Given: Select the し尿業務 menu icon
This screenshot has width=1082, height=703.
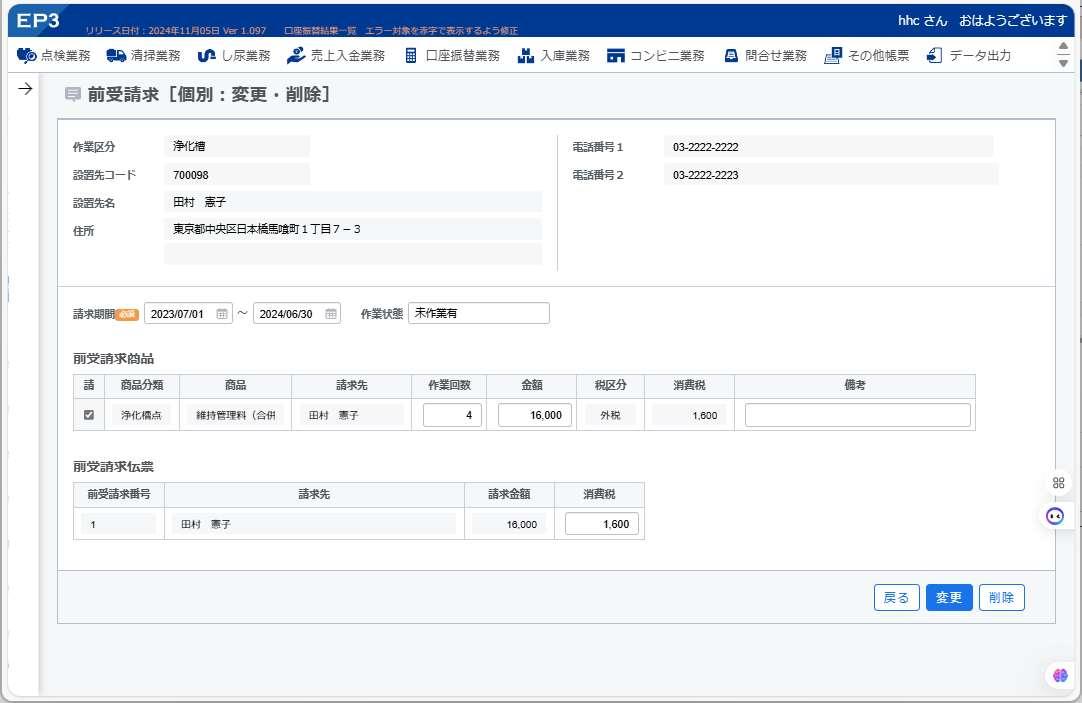Looking at the screenshot, I should 206,55.
